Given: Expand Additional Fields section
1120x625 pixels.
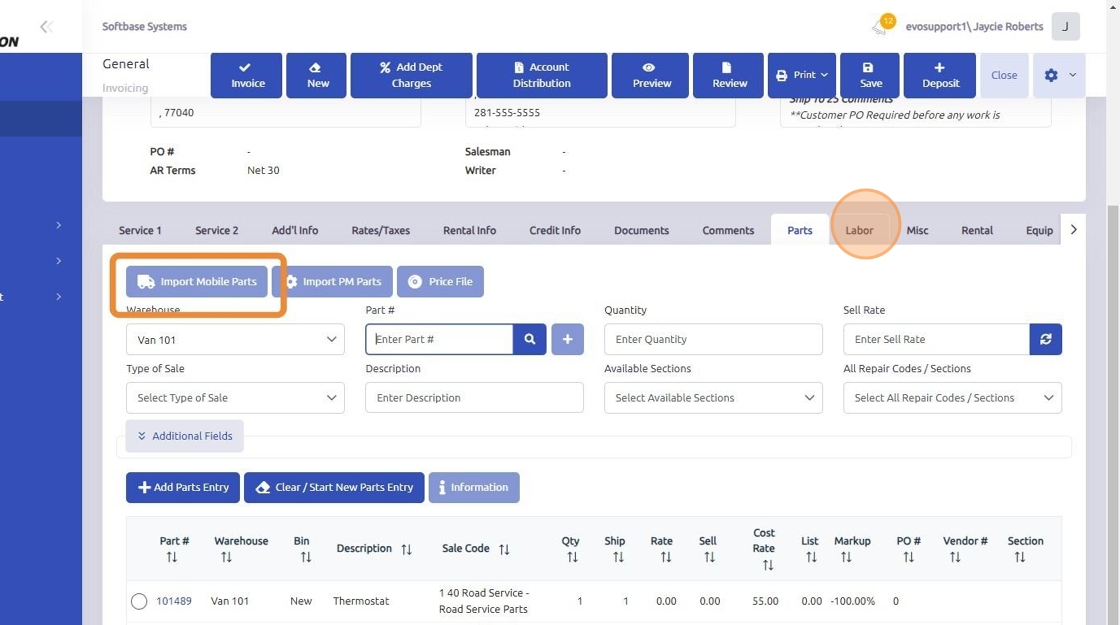Looking at the screenshot, I should click(184, 436).
